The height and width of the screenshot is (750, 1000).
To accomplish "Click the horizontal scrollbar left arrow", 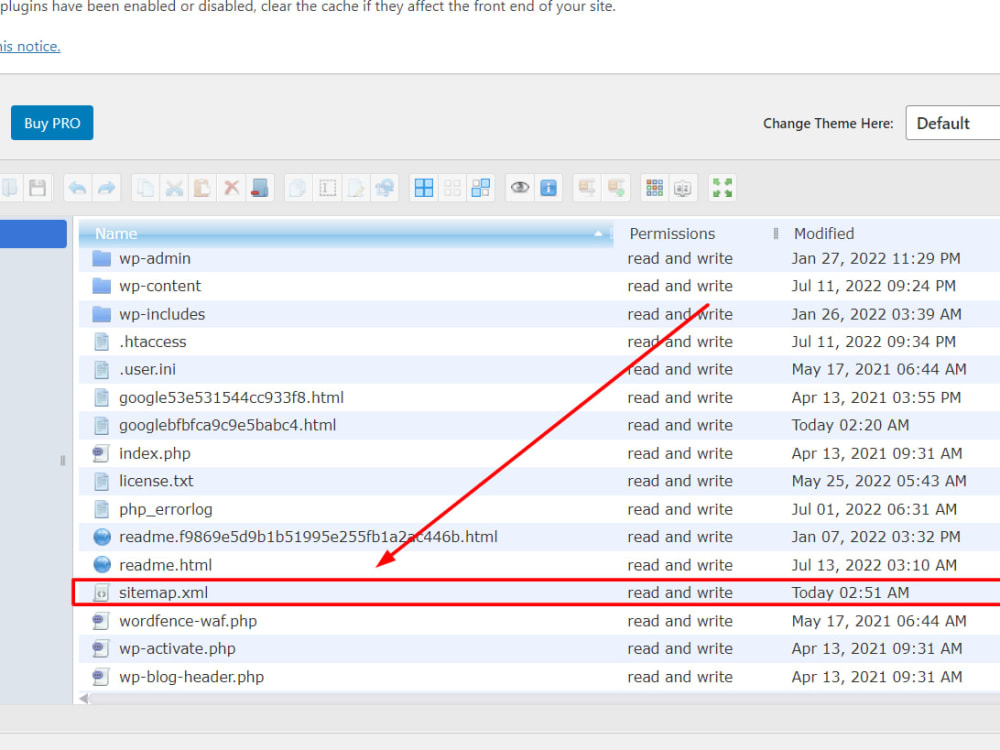I will 84,699.
